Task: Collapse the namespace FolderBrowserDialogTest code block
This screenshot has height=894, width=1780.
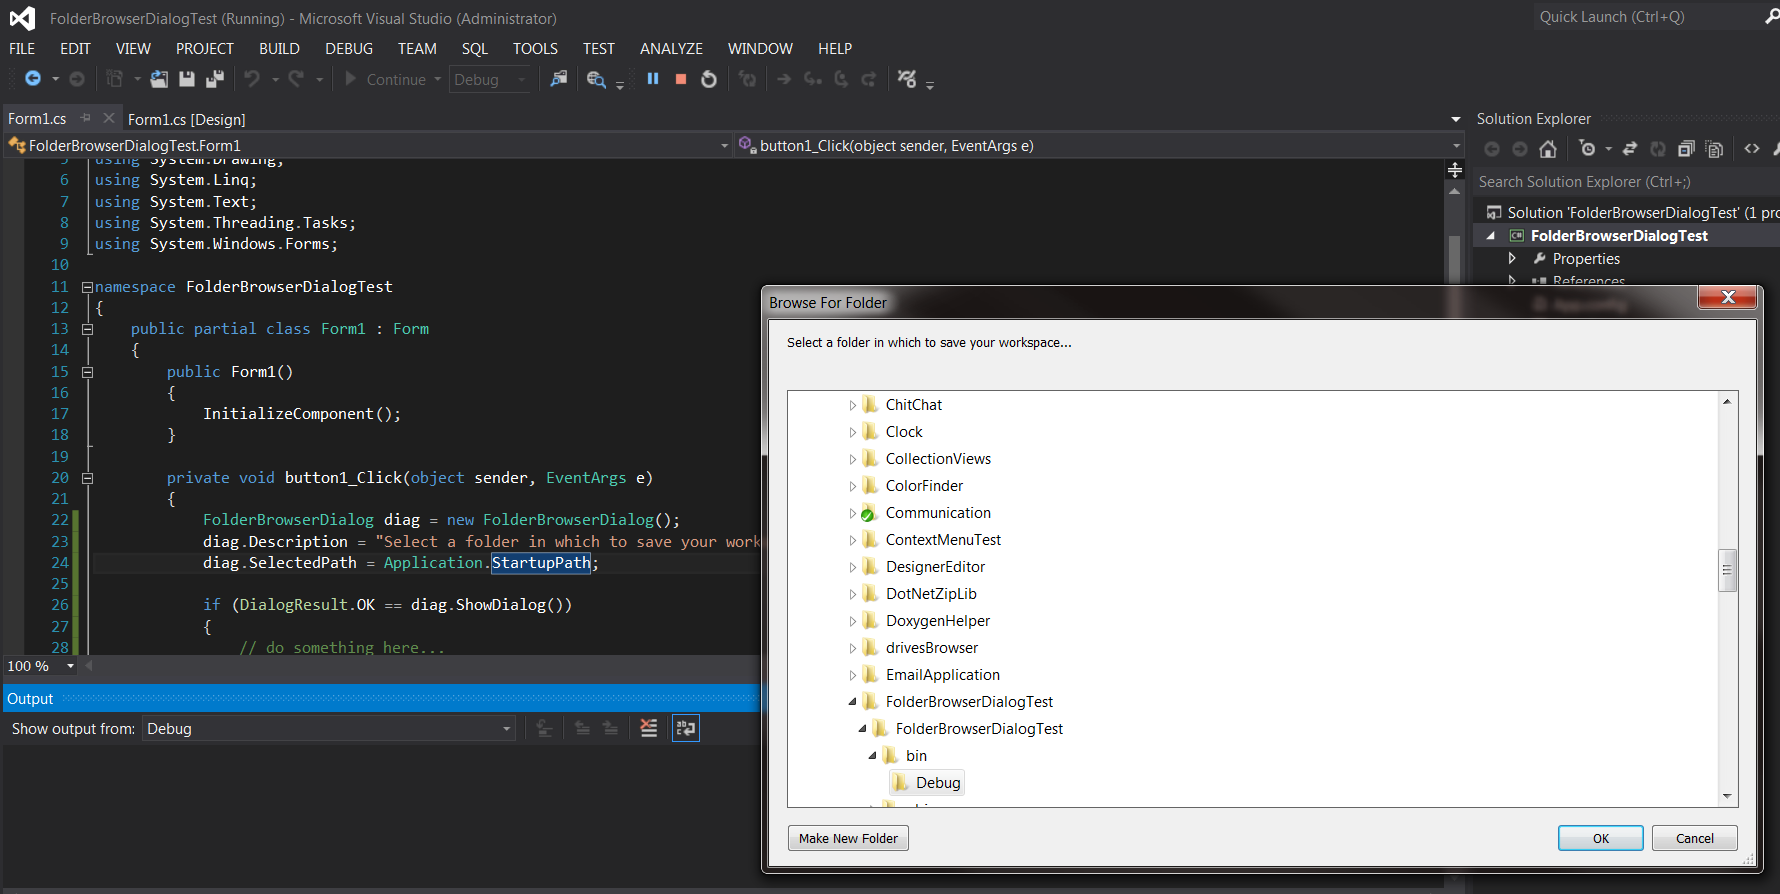Action: (x=87, y=287)
